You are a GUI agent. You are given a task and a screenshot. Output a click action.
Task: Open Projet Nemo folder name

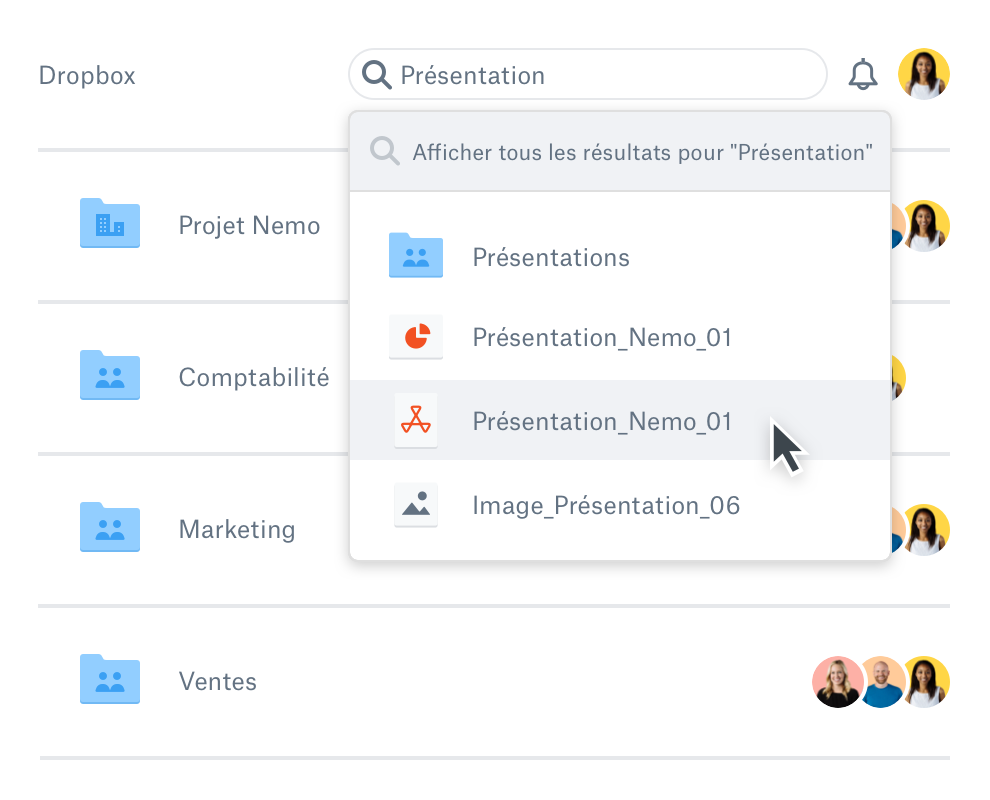[249, 226]
